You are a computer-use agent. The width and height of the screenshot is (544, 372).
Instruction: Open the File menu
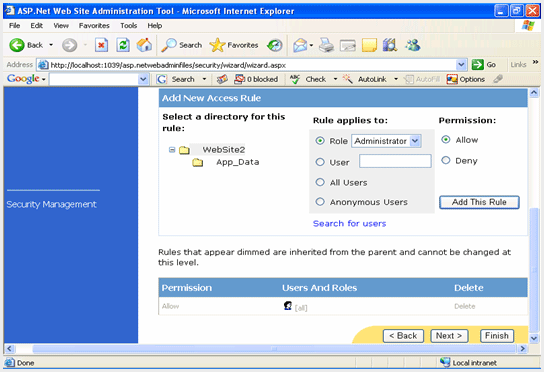pos(15,26)
